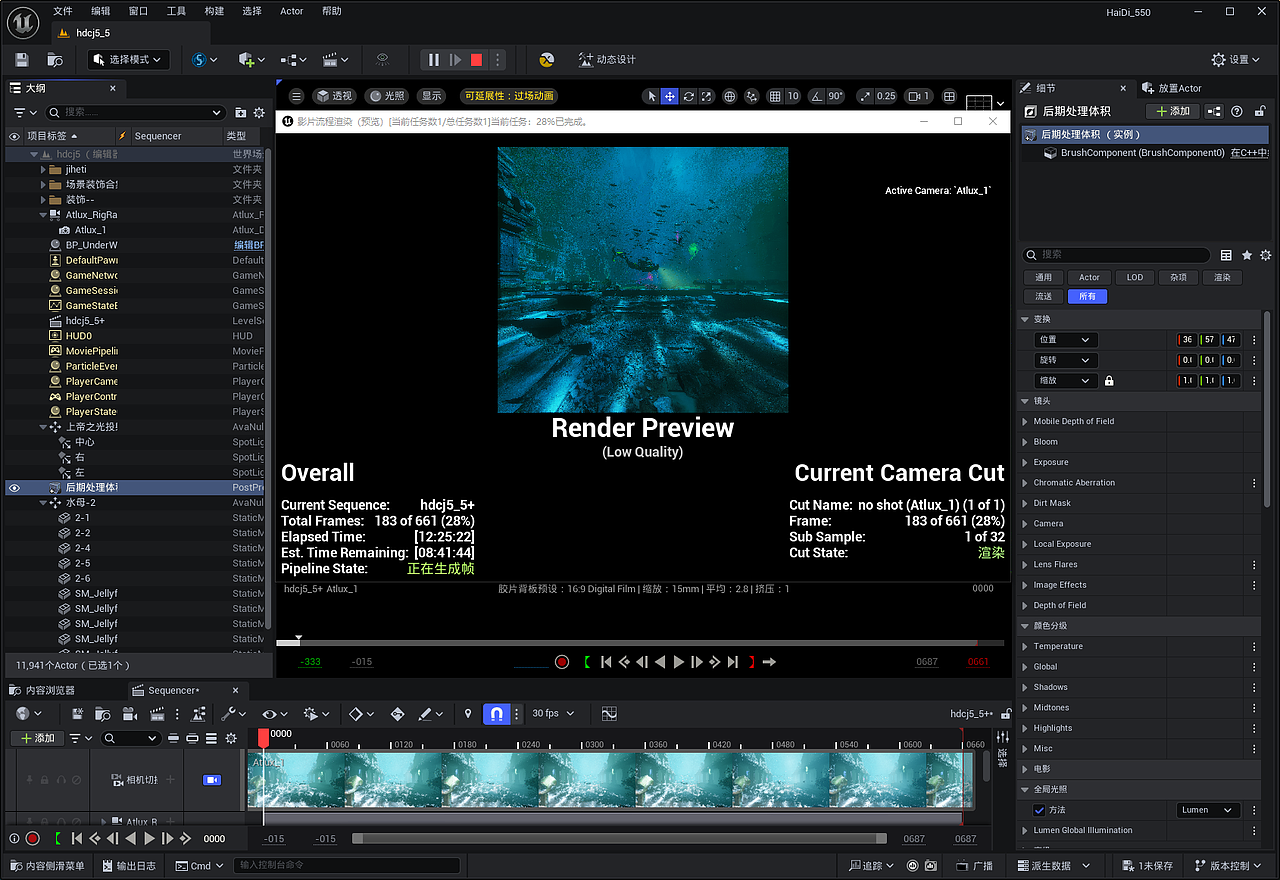
Task: Open the Sequencer curve editor icon
Action: click(609, 714)
